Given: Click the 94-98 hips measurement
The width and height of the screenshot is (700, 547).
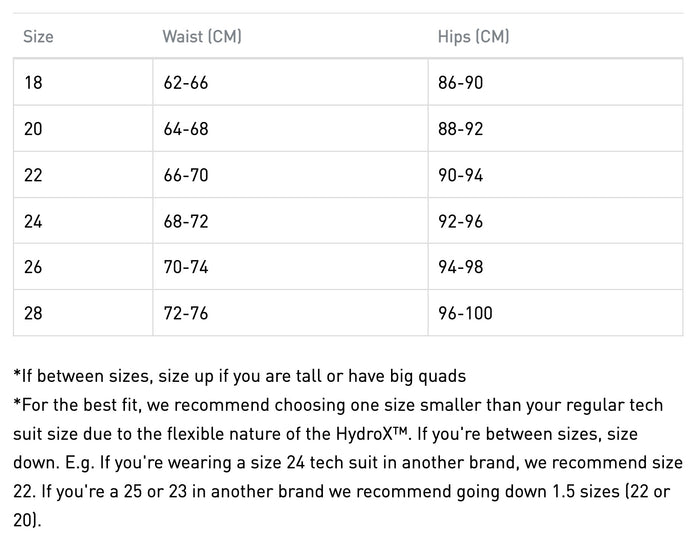Looking at the screenshot, I should click(460, 267).
